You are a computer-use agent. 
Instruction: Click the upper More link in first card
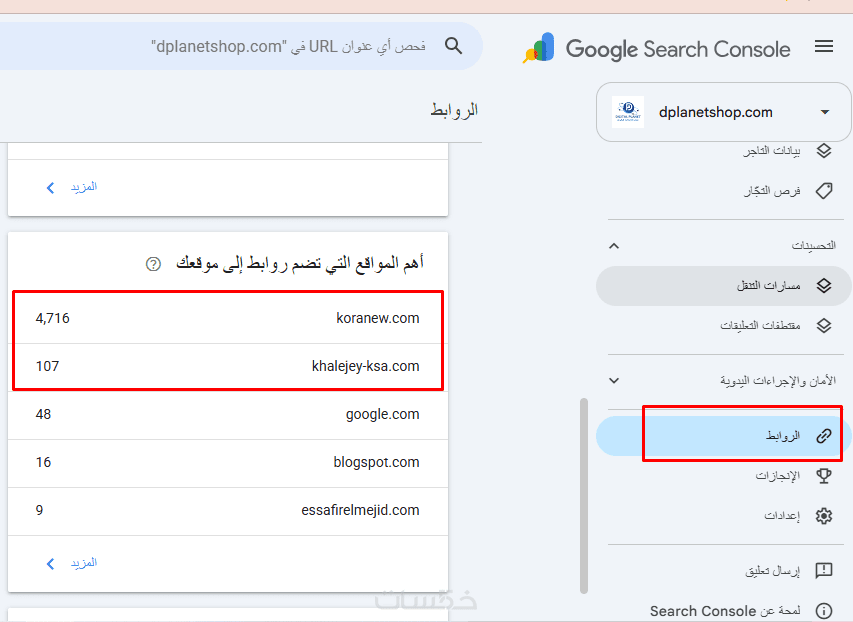(72, 187)
